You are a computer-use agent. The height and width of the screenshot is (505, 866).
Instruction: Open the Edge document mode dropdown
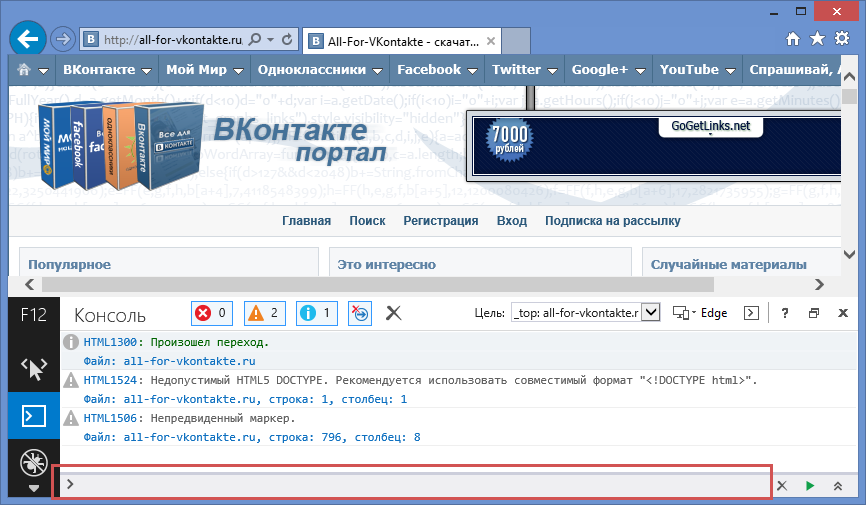pos(700,313)
